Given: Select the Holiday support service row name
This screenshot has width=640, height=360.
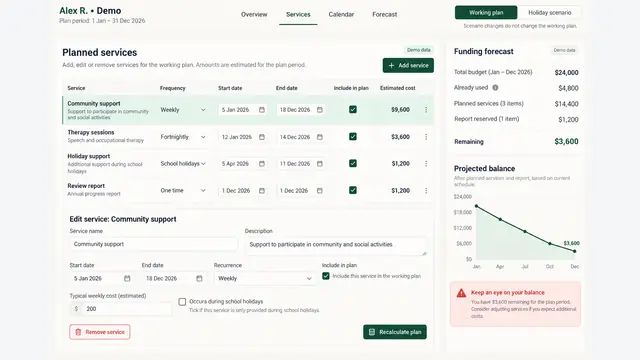Looking at the screenshot, I should [89, 156].
